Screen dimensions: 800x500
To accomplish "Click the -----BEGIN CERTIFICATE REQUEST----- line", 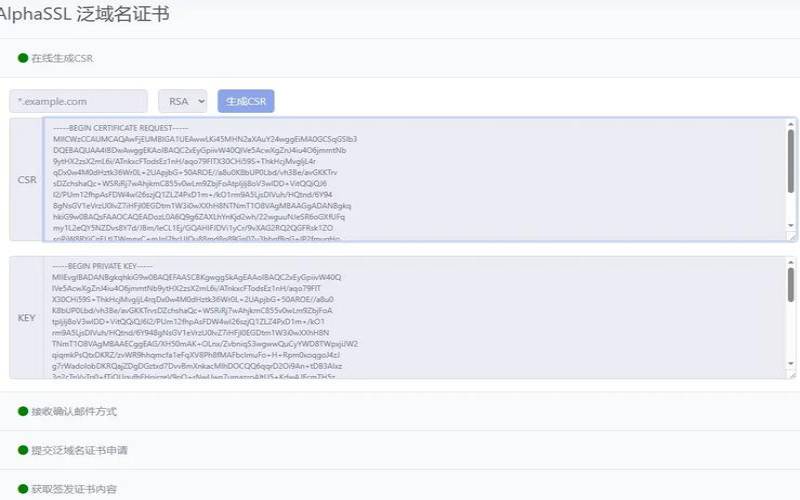I will (x=121, y=128).
